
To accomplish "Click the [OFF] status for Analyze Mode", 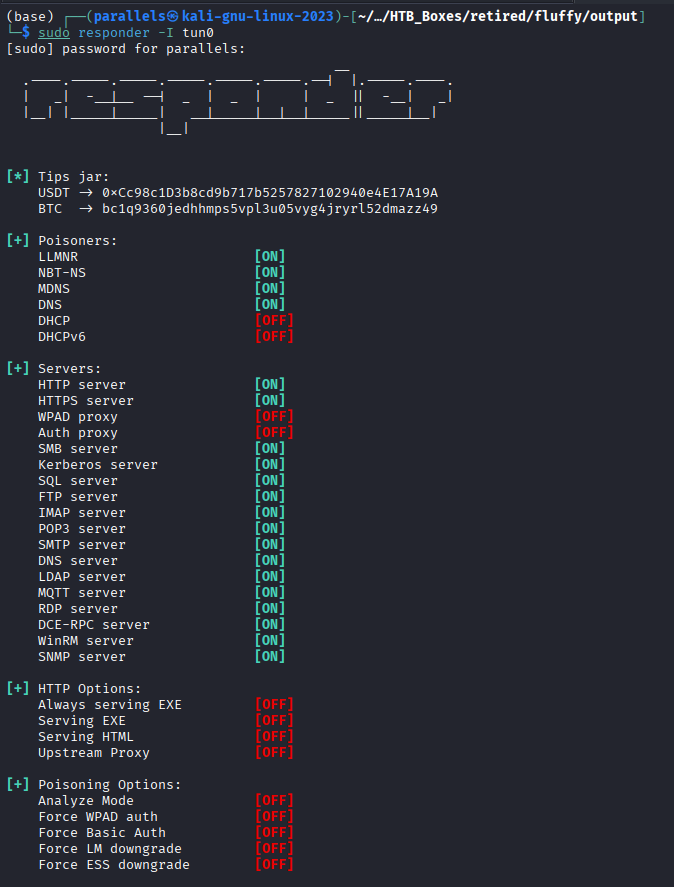I will [x=274, y=800].
